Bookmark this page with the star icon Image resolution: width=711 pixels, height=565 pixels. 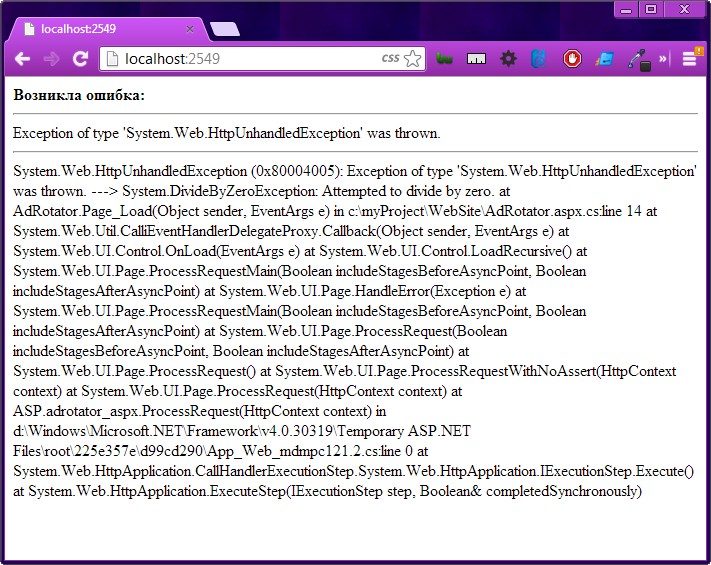click(412, 59)
